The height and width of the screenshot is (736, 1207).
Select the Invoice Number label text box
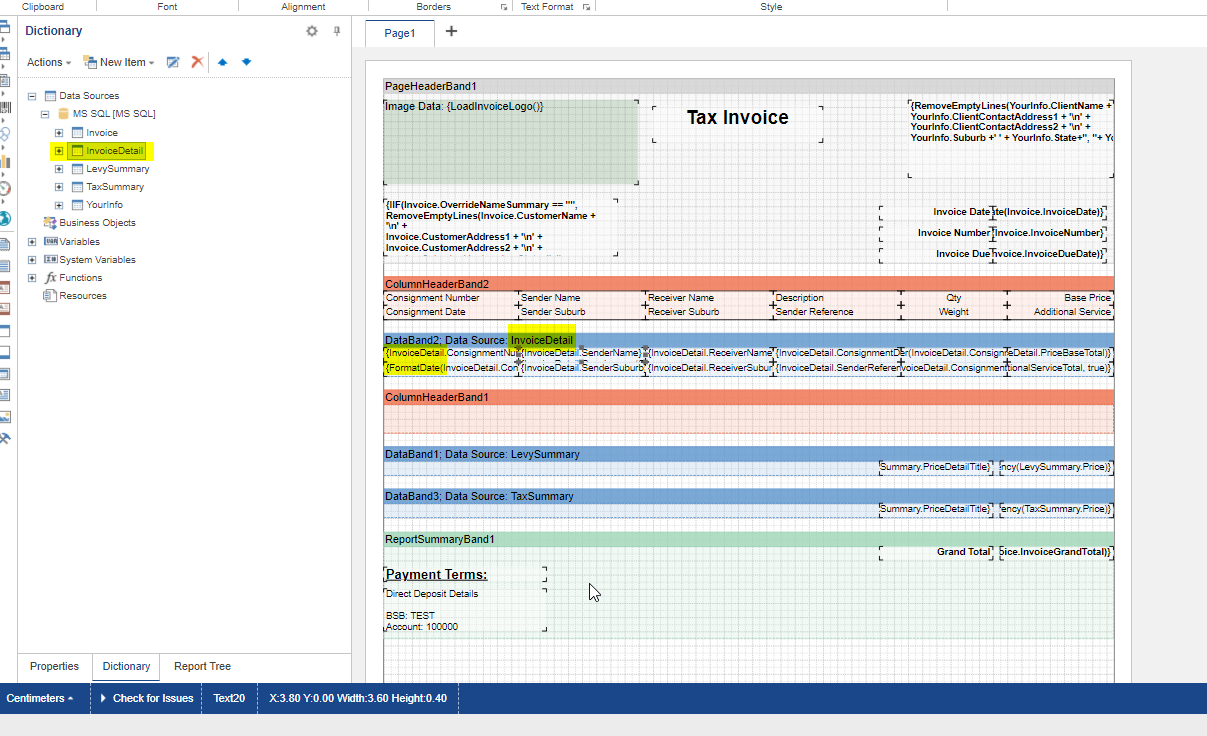[x=937, y=233]
